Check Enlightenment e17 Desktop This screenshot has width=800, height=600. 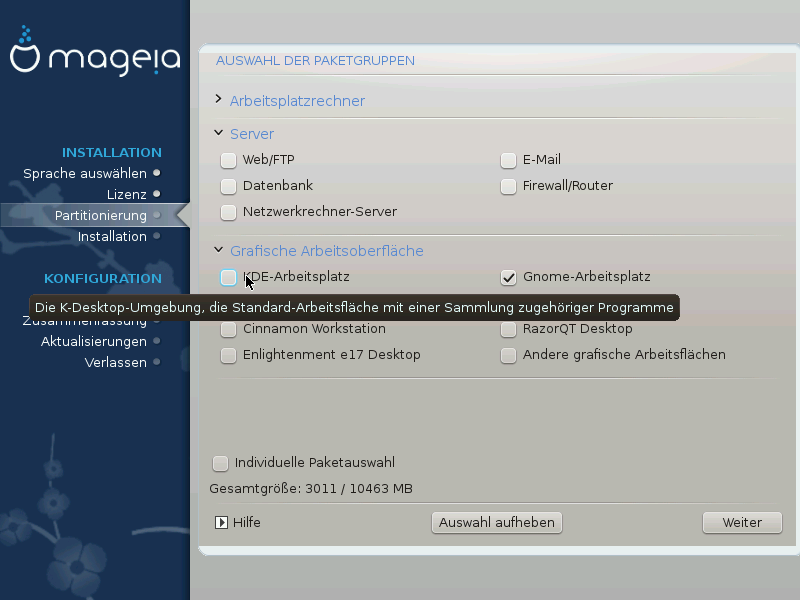coord(228,356)
